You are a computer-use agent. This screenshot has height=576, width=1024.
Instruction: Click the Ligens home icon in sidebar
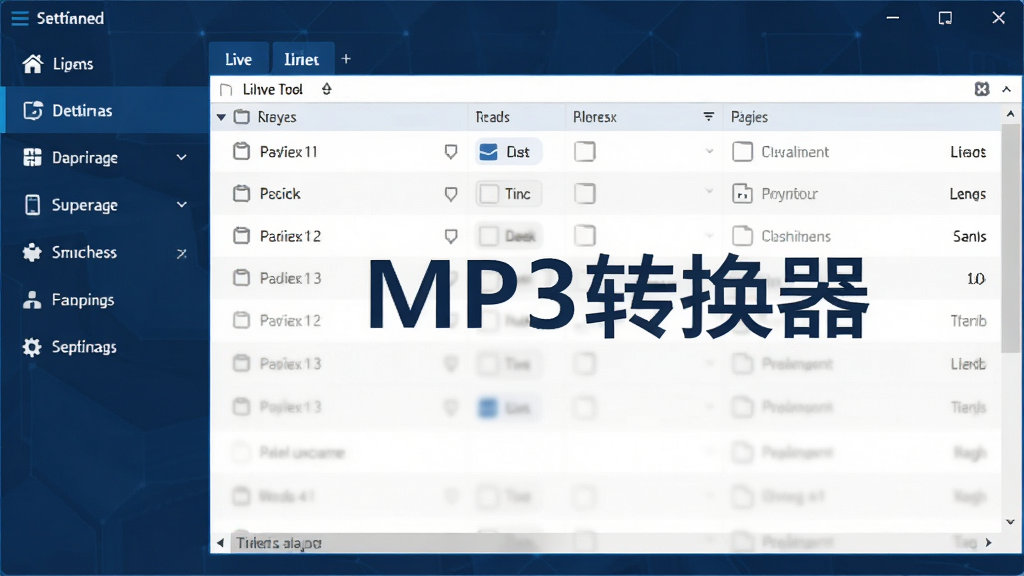click(x=33, y=63)
